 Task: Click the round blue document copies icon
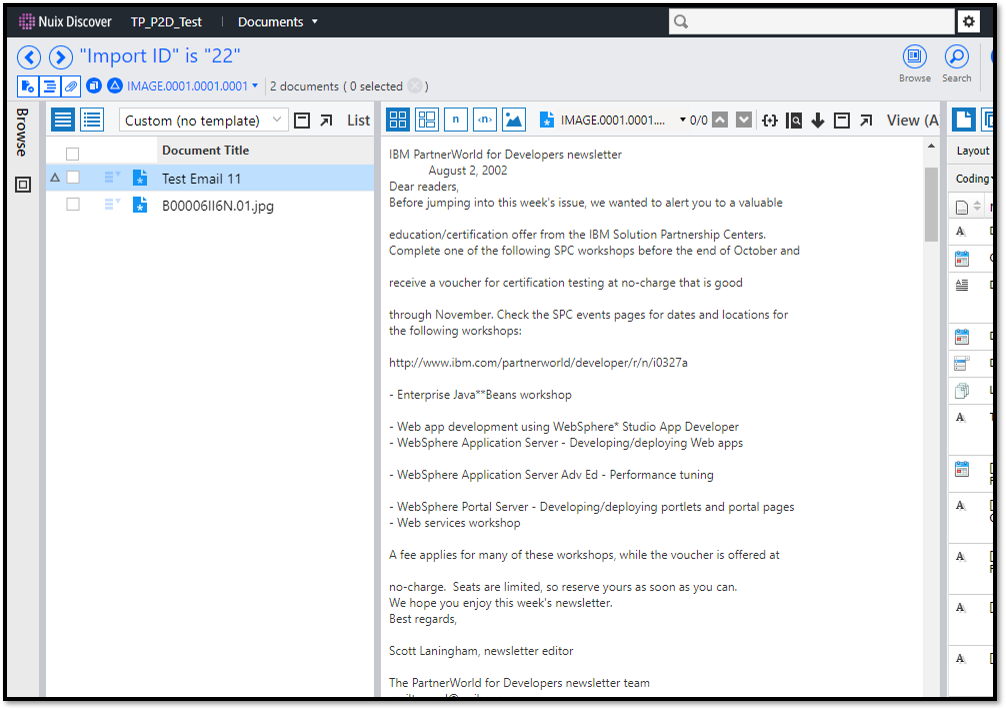(94, 85)
